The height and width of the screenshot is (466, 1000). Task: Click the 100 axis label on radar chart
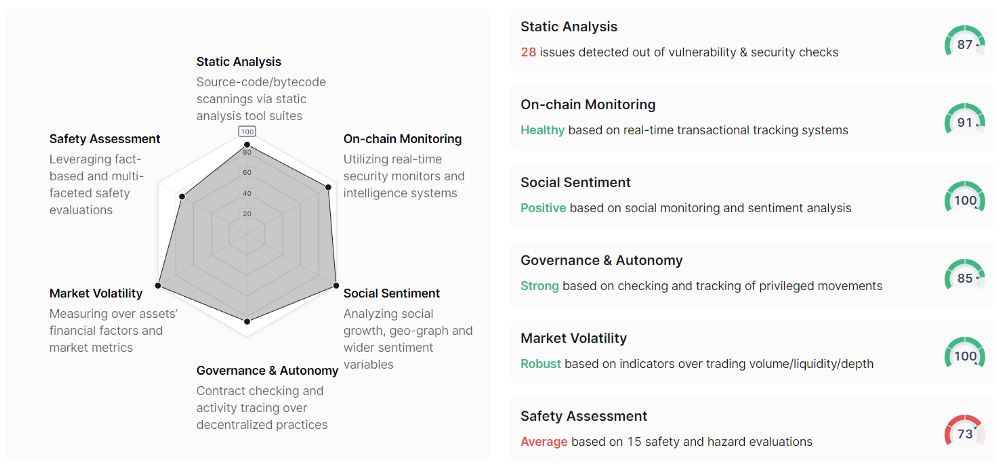pos(247,131)
